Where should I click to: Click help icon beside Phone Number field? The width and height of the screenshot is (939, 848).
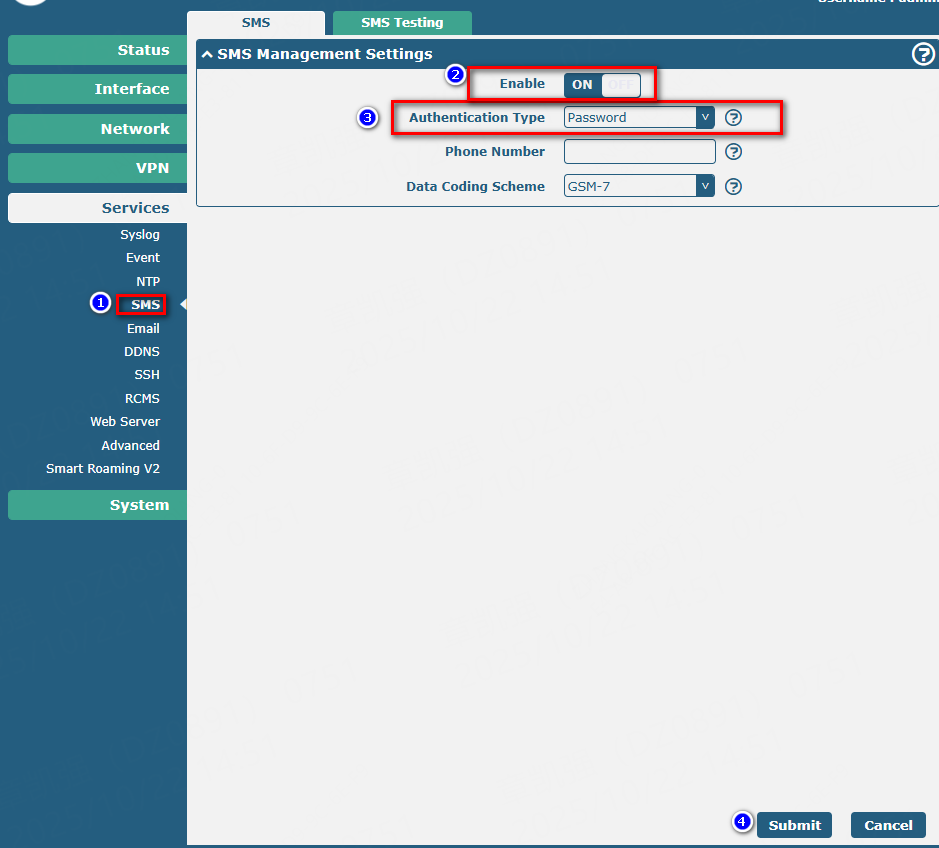coord(733,152)
